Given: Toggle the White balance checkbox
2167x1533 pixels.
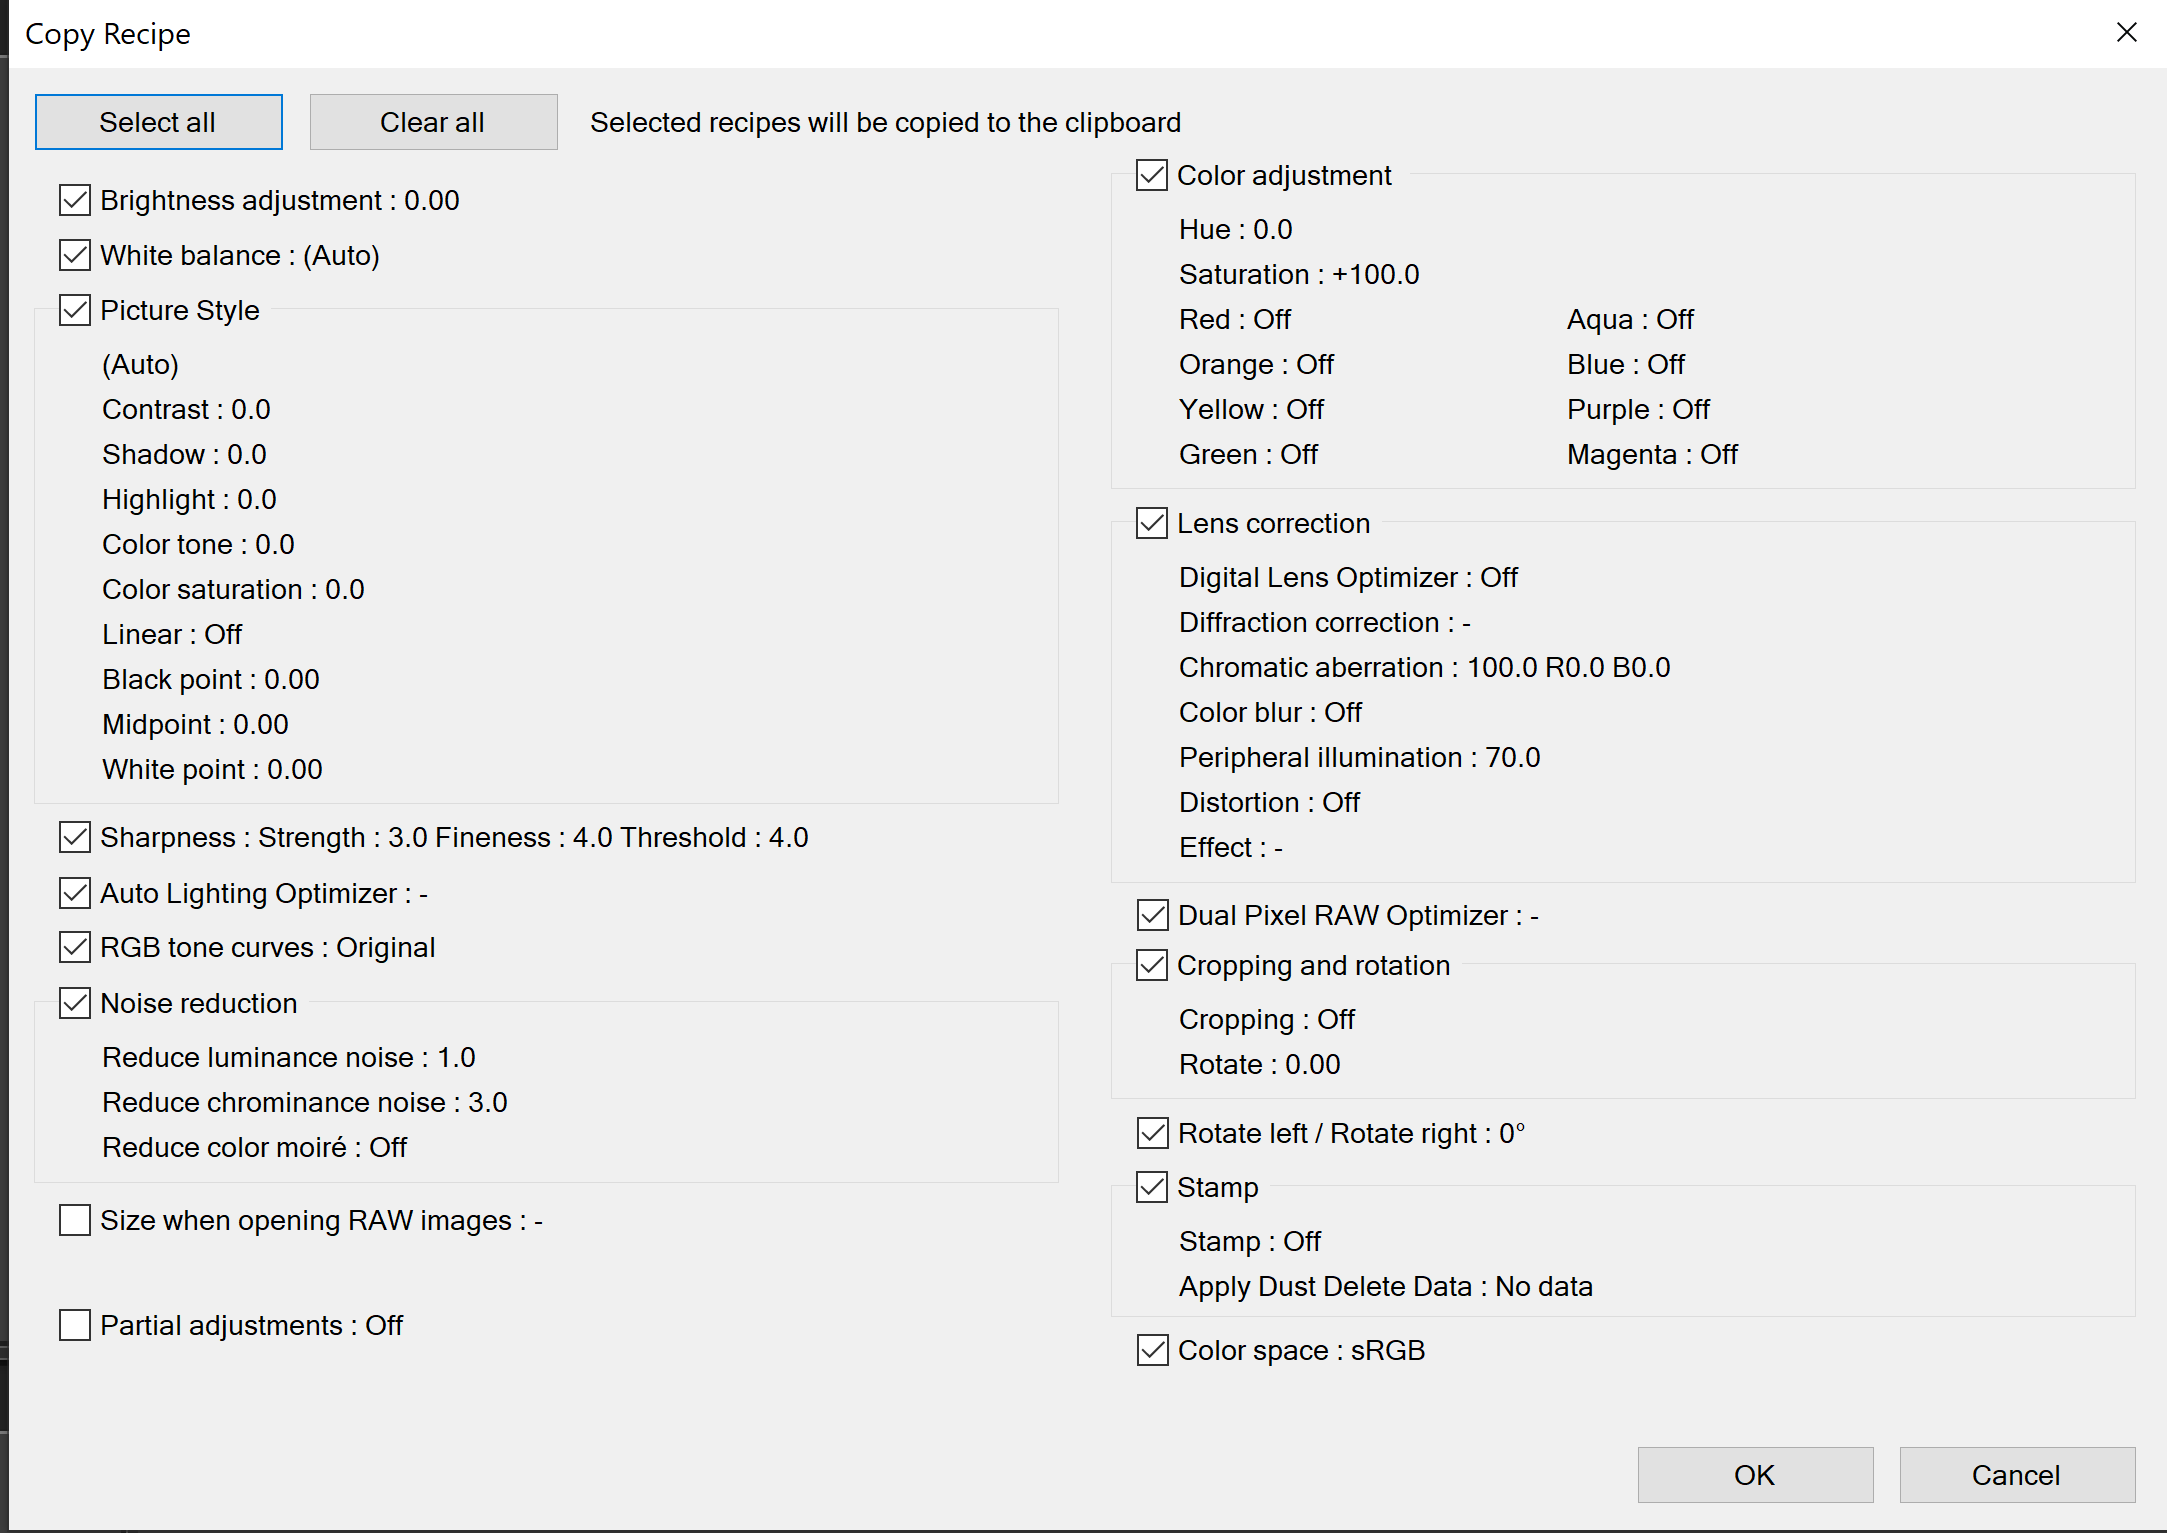Looking at the screenshot, I should 75,256.
